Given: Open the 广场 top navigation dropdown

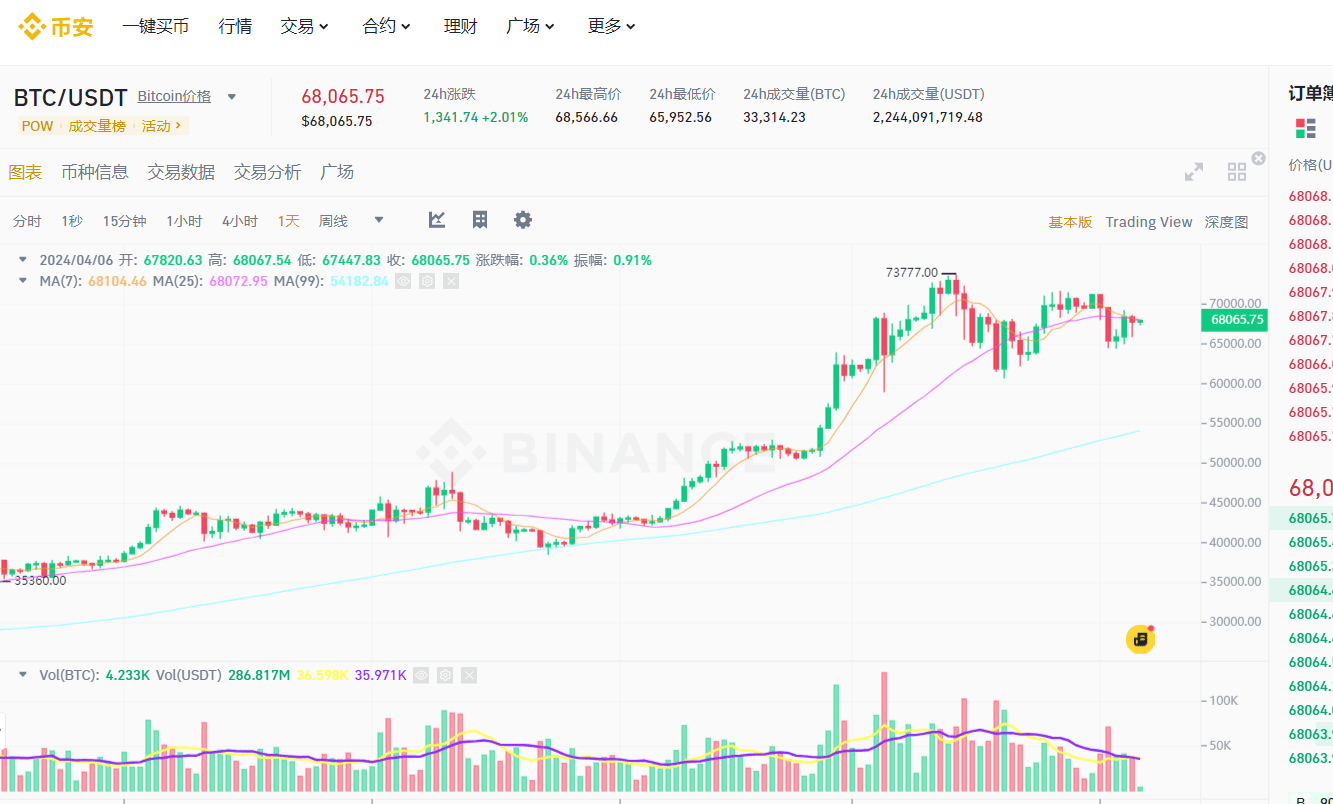Looking at the screenshot, I should 530,27.
